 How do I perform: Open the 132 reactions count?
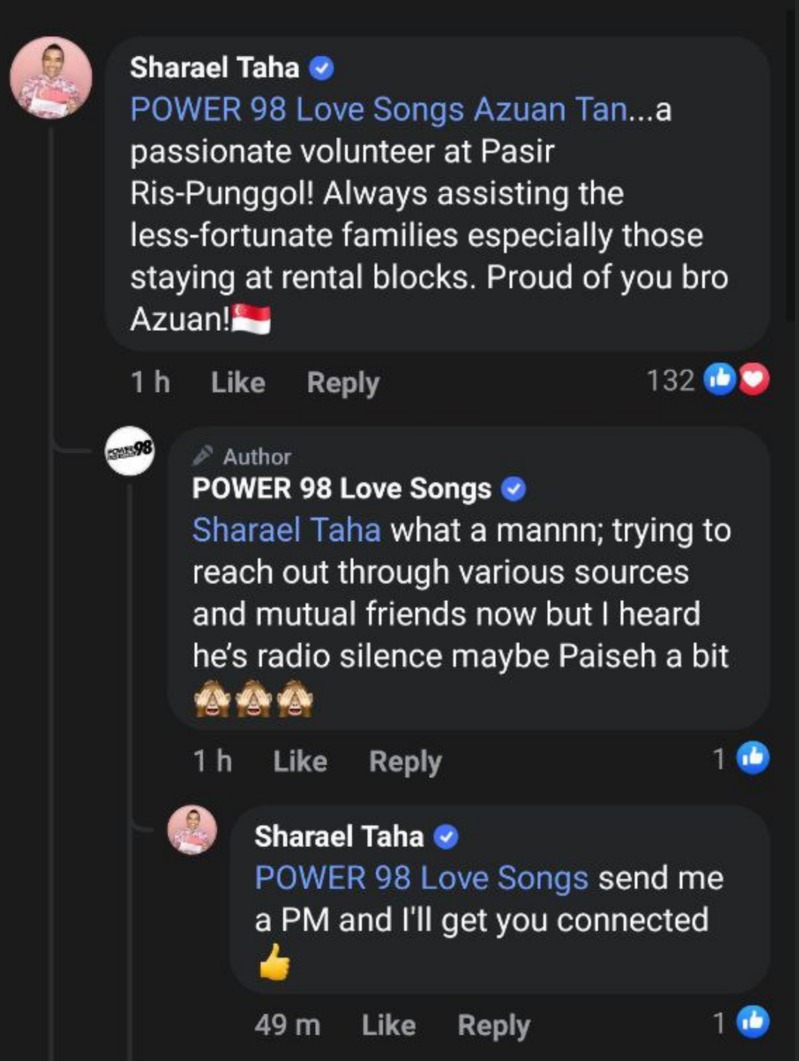(671, 380)
